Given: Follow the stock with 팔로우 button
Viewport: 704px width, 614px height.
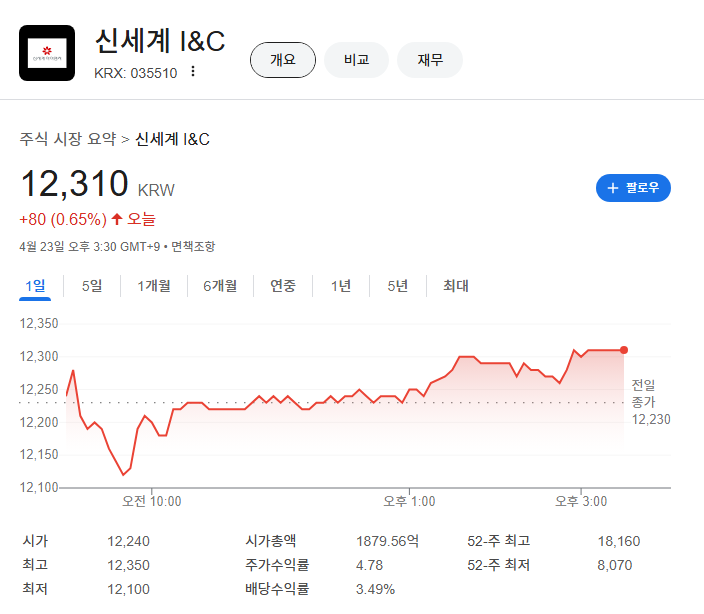Looking at the screenshot, I should pyautogui.click(x=633, y=188).
